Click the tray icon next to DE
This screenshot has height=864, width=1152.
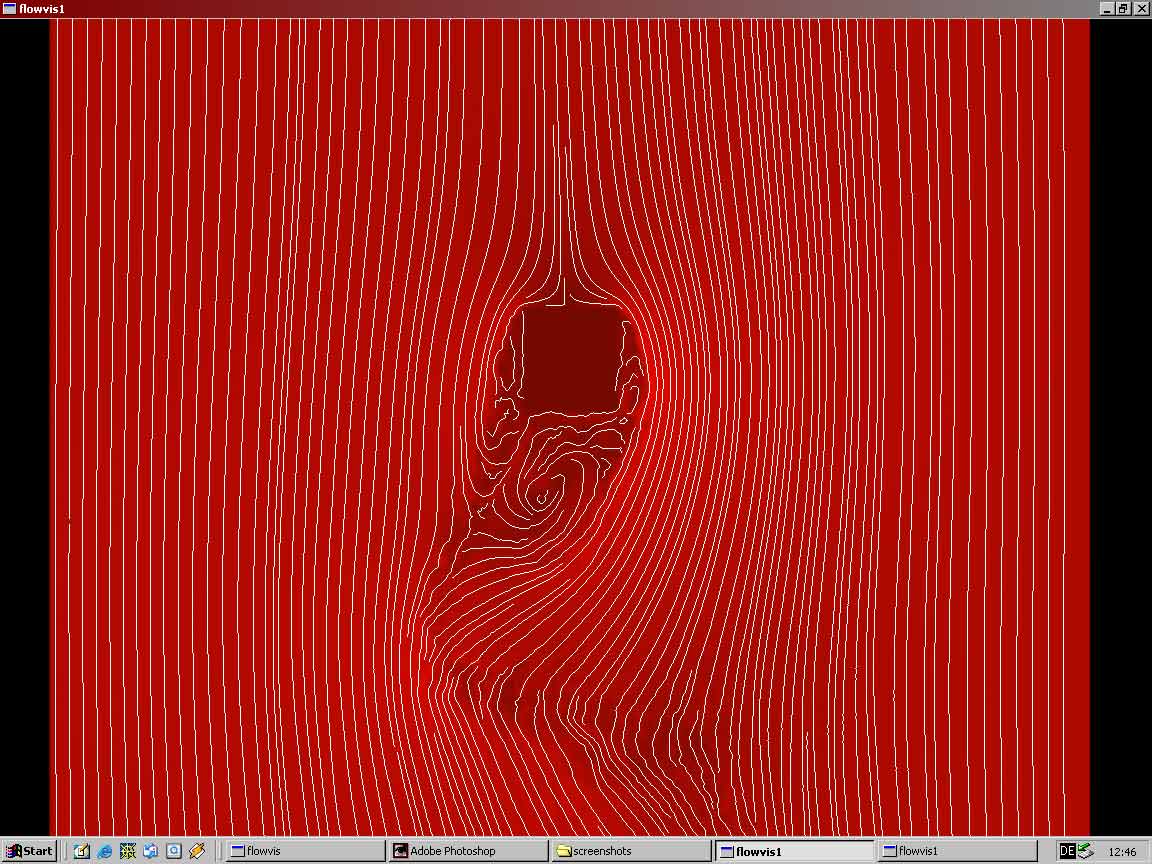tap(1086, 851)
